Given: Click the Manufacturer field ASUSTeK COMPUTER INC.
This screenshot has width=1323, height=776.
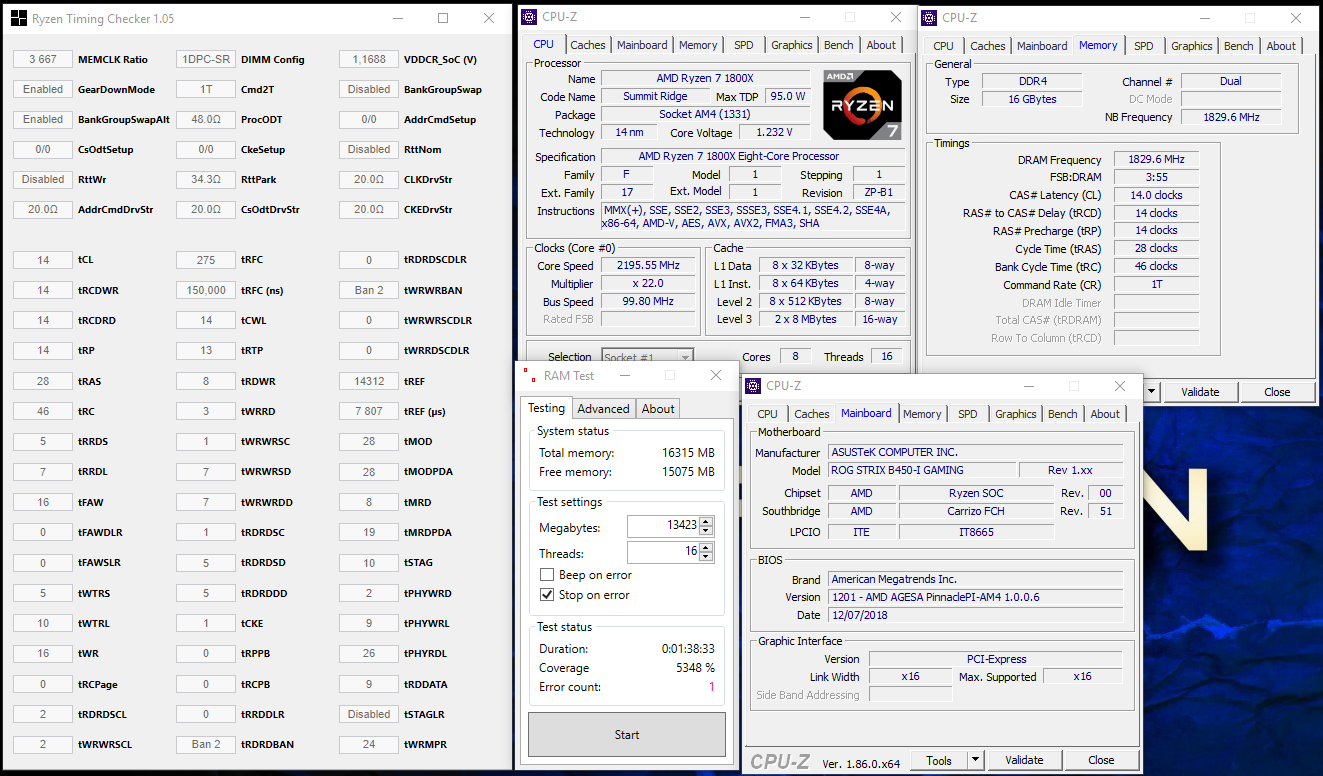Looking at the screenshot, I should pyautogui.click(x=975, y=452).
